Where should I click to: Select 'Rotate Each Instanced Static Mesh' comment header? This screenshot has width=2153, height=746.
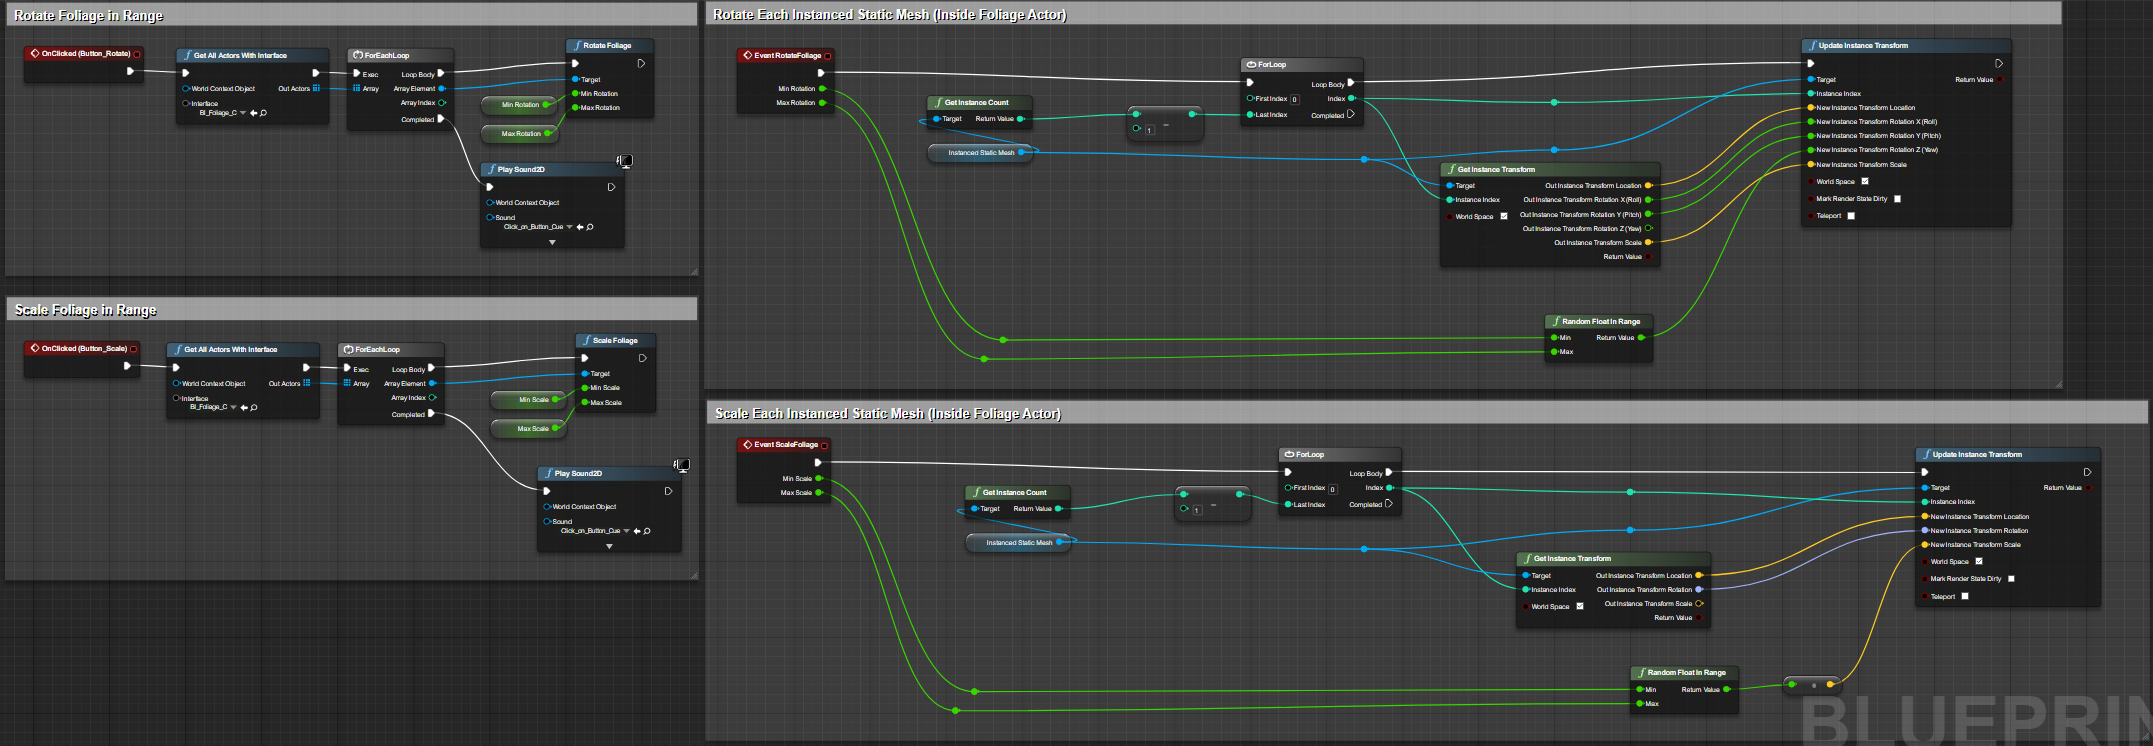pos(1384,14)
